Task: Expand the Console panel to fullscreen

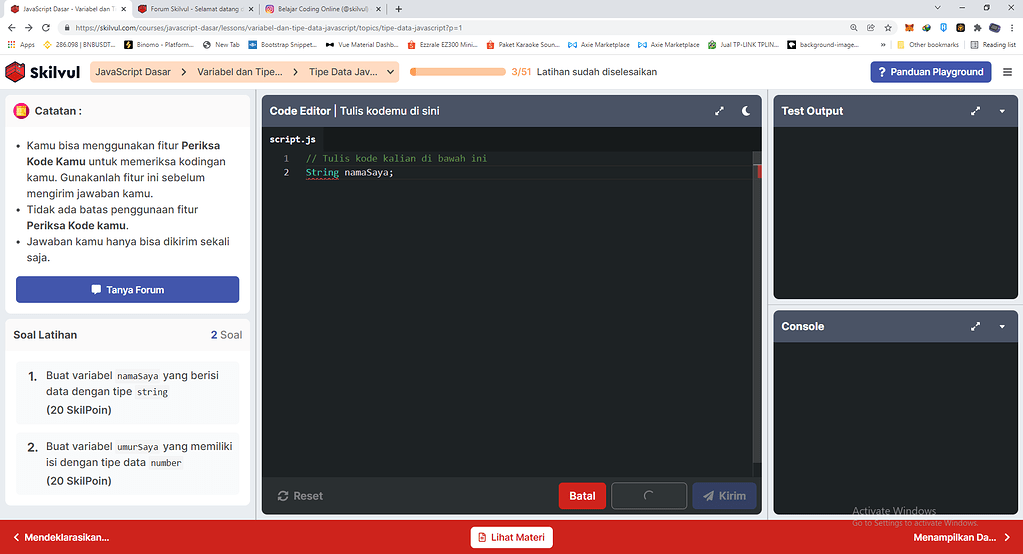Action: [x=976, y=327]
